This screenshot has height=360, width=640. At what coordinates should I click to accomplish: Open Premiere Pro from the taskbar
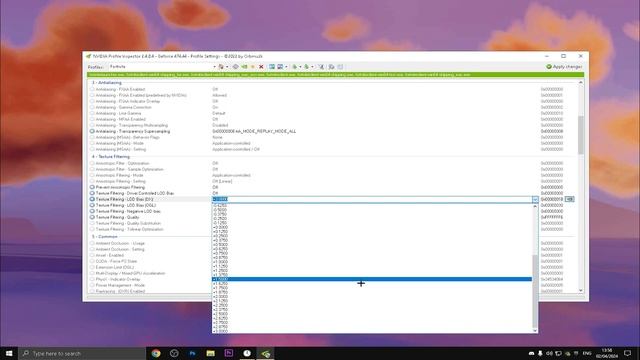click(x=229, y=353)
